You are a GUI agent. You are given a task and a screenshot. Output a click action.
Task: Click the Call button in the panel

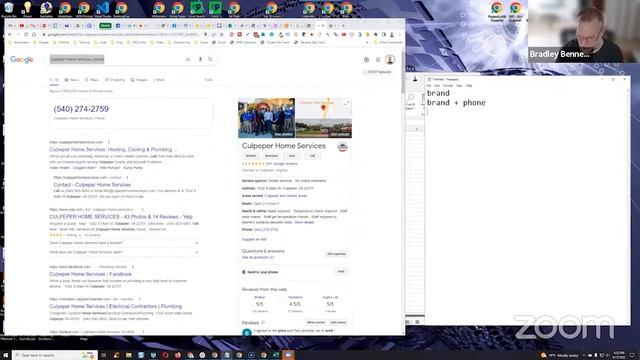(312, 156)
